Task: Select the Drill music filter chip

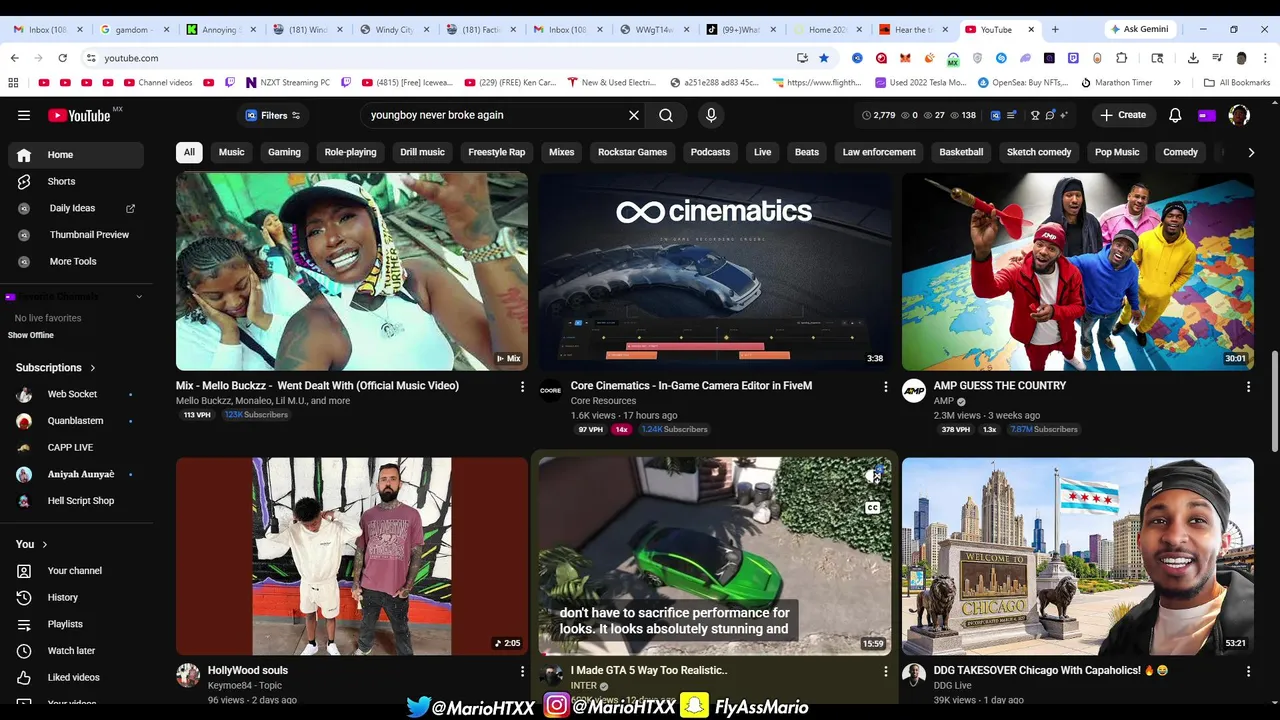Action: coord(422,152)
